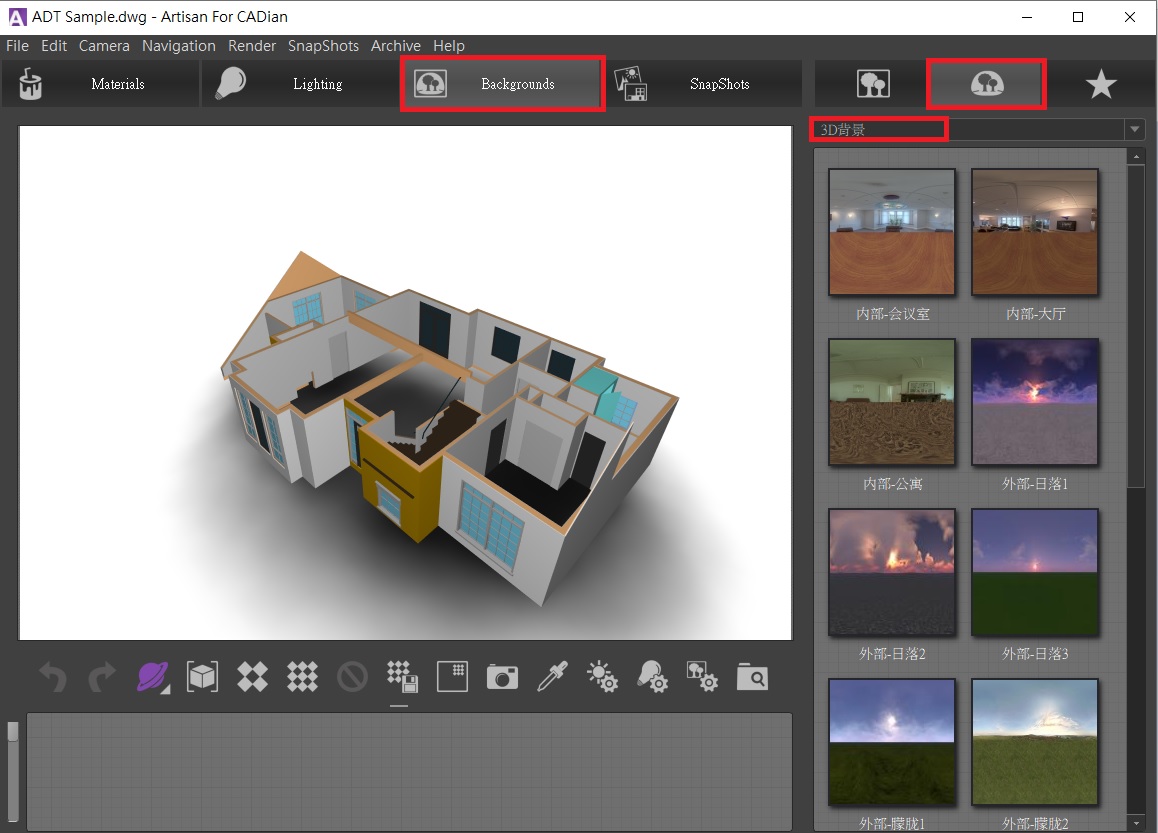This screenshot has height=833, width=1158.
Task: Open the SnapShots tab
Action: point(705,85)
